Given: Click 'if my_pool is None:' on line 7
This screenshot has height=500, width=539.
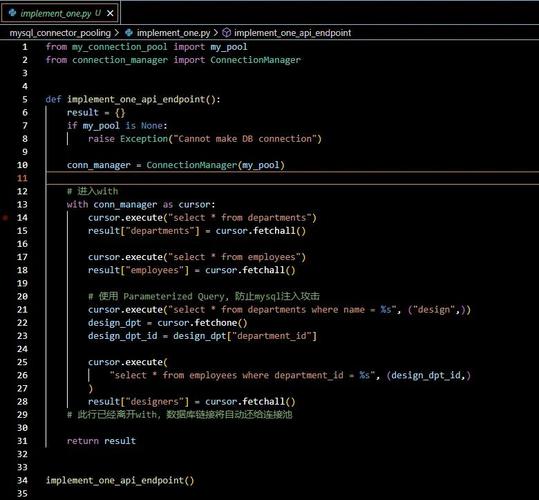Looking at the screenshot, I should coord(117,126).
